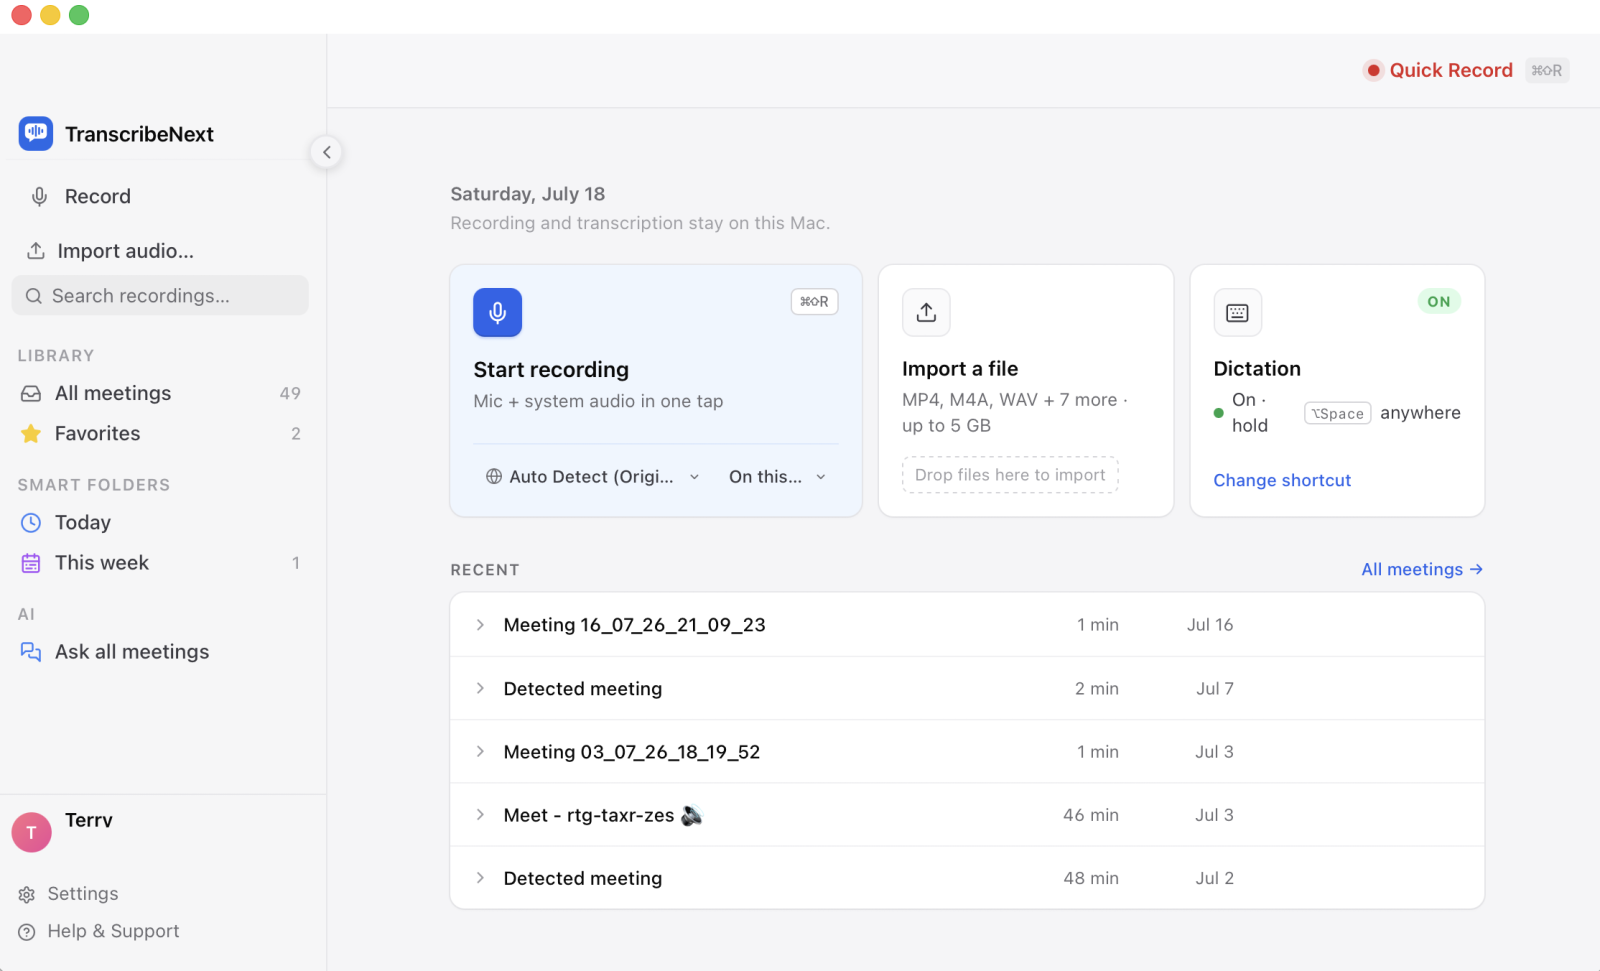Open the 'On this...' processing dropdown

coord(777,477)
